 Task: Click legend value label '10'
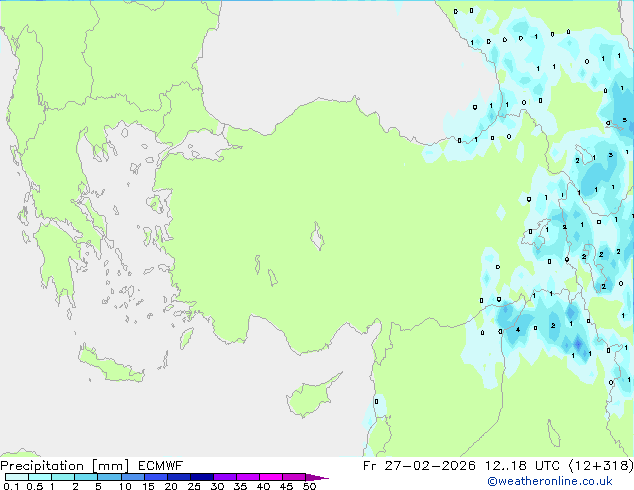pyautogui.click(x=125, y=486)
